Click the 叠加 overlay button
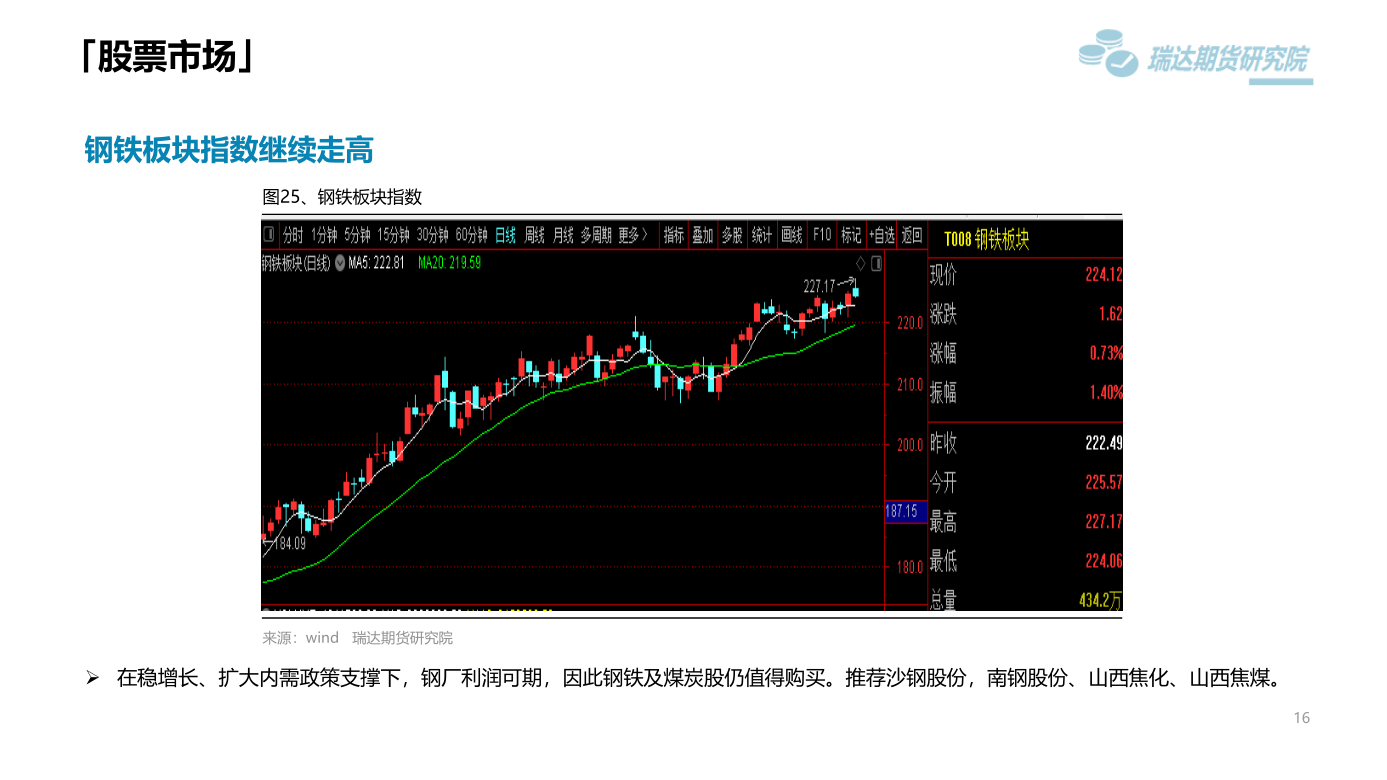This screenshot has width=1387, height=780. point(703,235)
